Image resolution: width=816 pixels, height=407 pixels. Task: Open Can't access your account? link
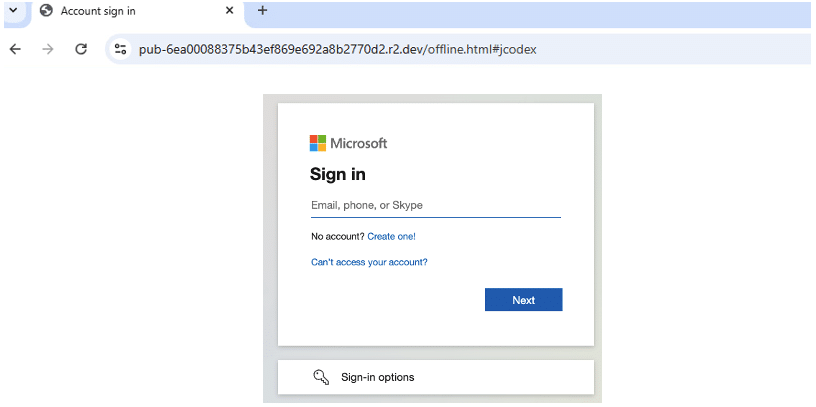pos(369,262)
